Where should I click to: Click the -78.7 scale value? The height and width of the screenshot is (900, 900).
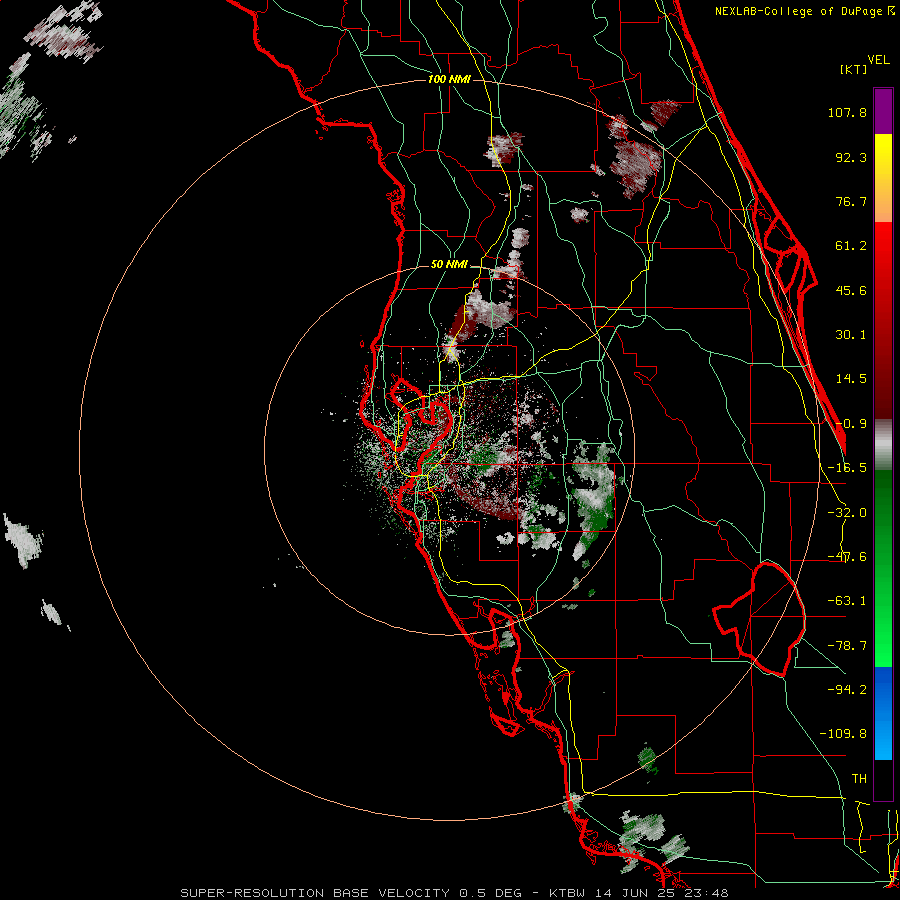pos(847,646)
